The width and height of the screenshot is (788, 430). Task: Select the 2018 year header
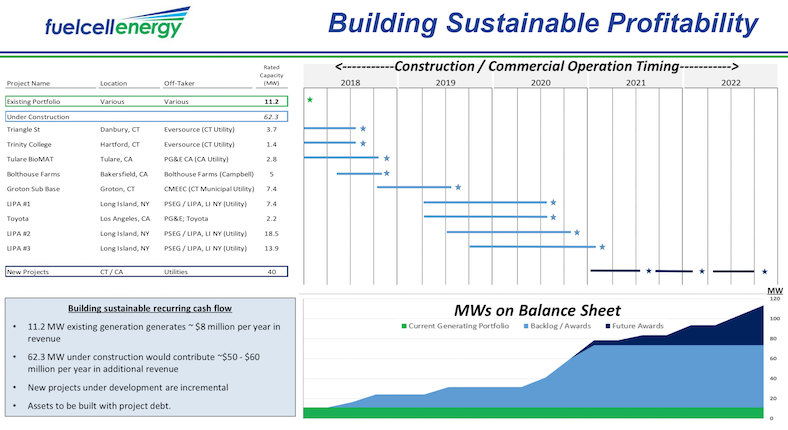(350, 83)
